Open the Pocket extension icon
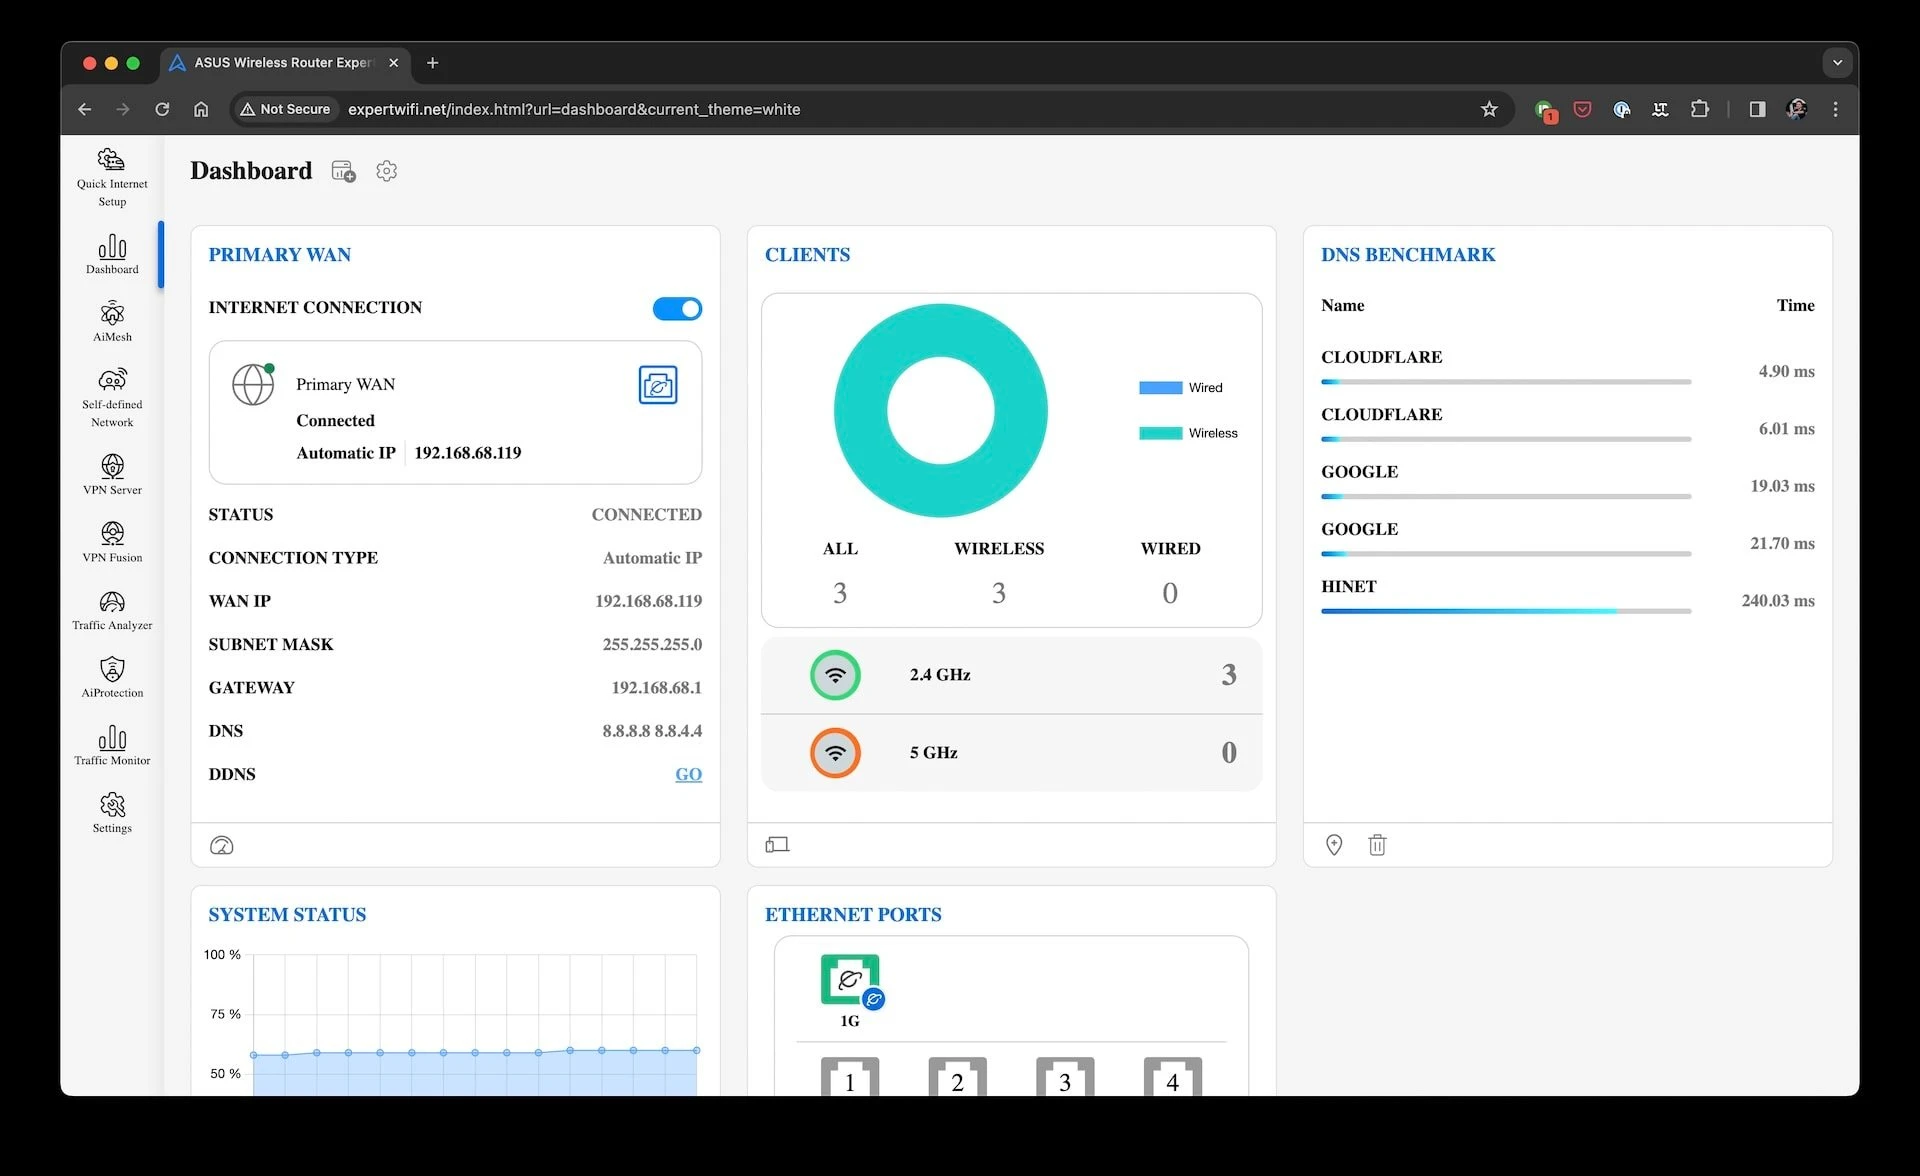 click(1582, 109)
